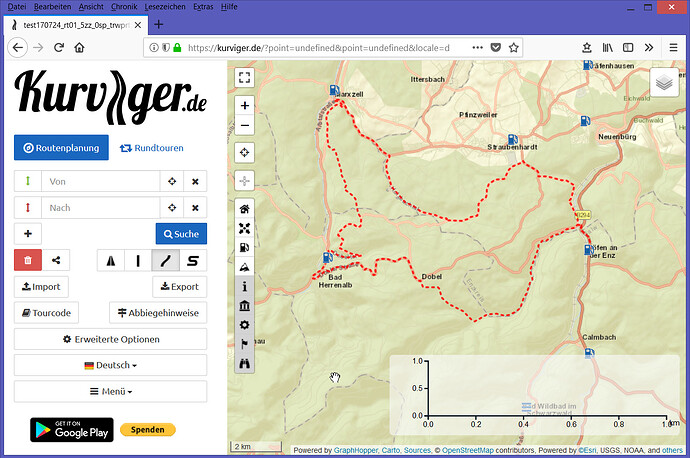Image resolution: width=690 pixels, height=458 pixels.
Task: Toggle fullscreen map view
Action: pos(244,78)
